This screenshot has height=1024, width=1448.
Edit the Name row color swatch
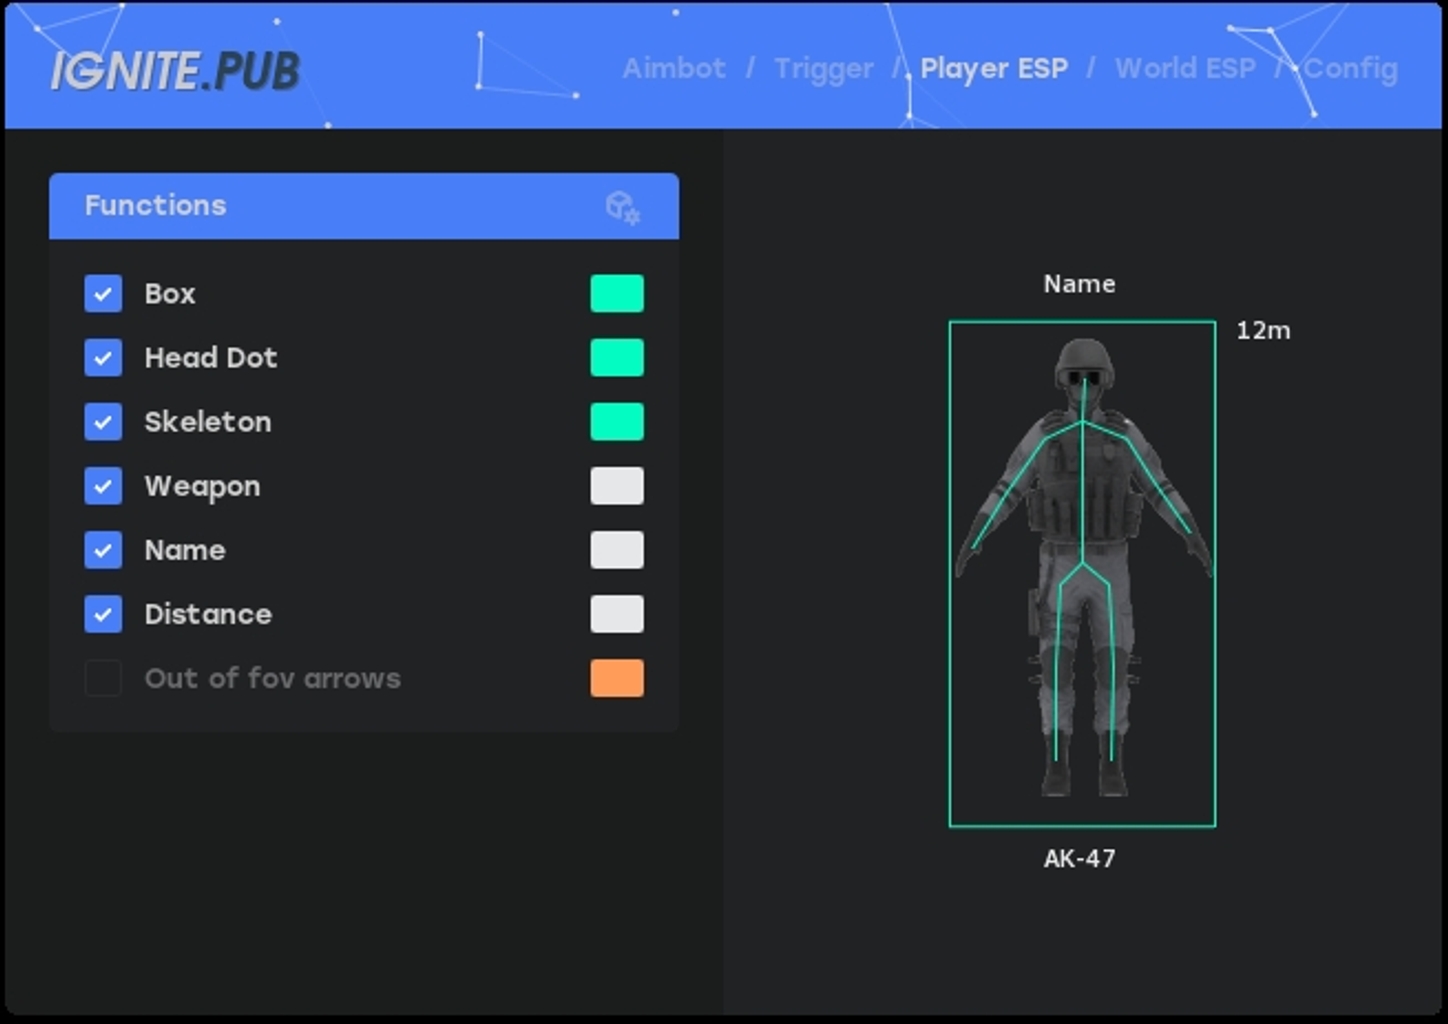pyautogui.click(x=616, y=550)
